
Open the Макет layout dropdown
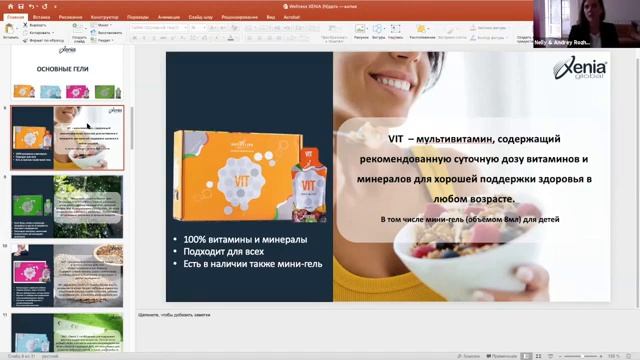pos(101,25)
